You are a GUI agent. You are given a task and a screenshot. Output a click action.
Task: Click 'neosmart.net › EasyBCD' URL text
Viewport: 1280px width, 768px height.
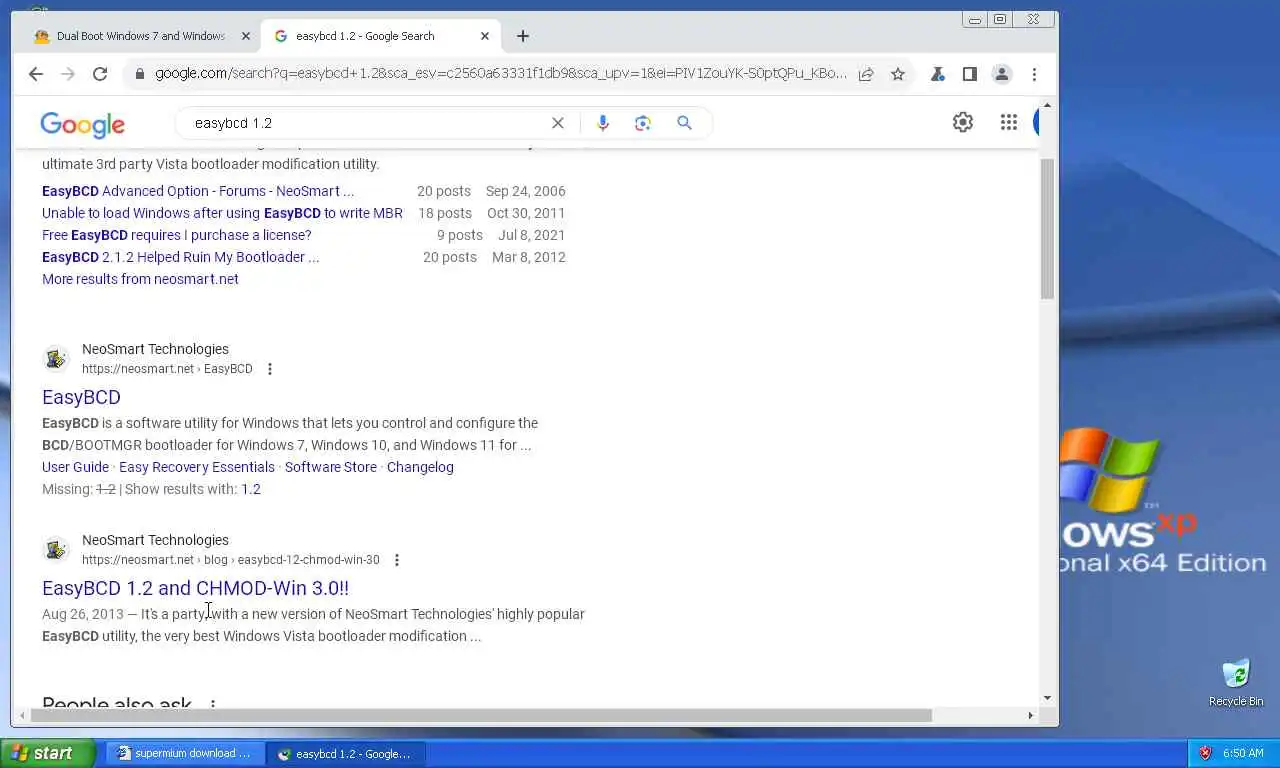pyautogui.click(x=167, y=369)
